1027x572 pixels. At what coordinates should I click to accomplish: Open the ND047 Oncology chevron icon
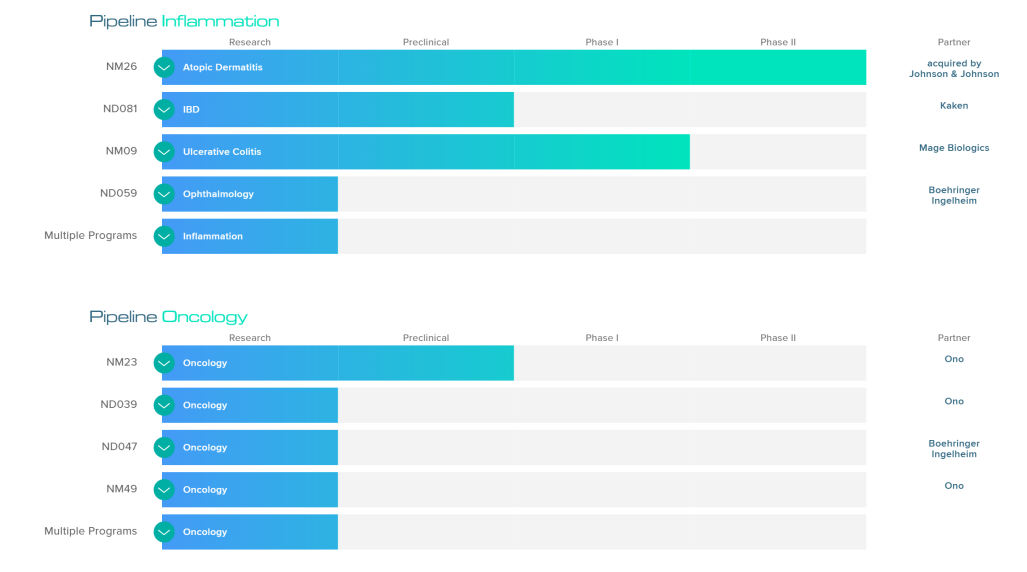coord(164,448)
